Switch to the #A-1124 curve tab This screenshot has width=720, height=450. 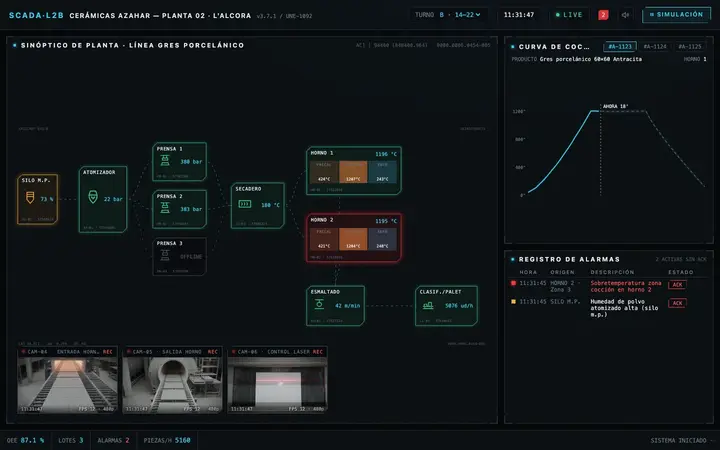point(655,46)
